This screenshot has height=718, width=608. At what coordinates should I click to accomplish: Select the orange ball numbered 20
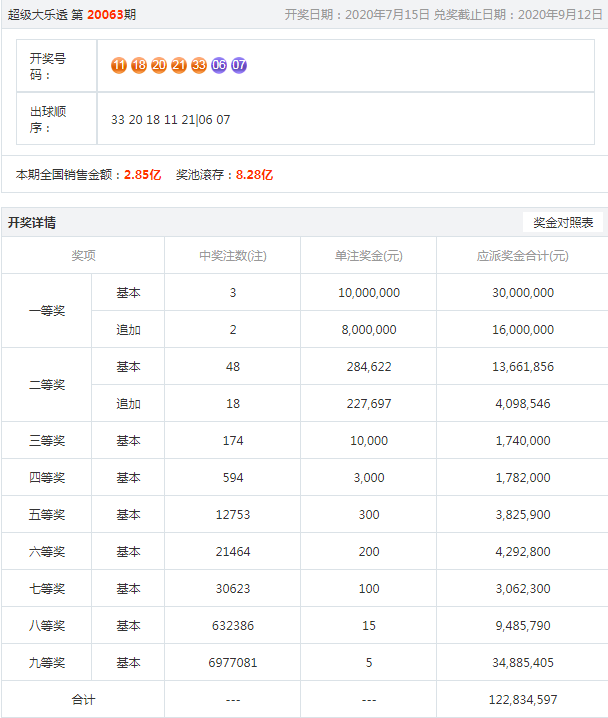tap(159, 65)
